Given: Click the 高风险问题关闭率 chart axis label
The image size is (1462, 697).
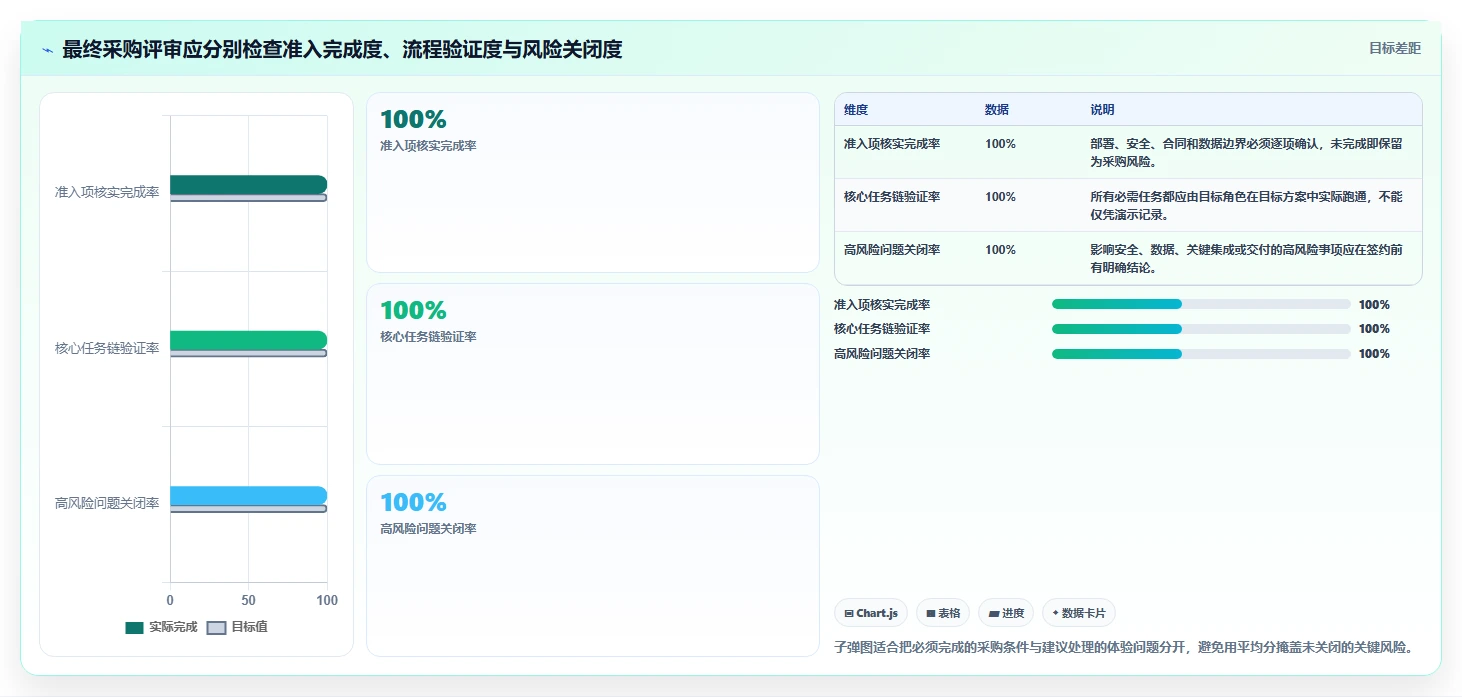Looking at the screenshot, I should 107,503.
